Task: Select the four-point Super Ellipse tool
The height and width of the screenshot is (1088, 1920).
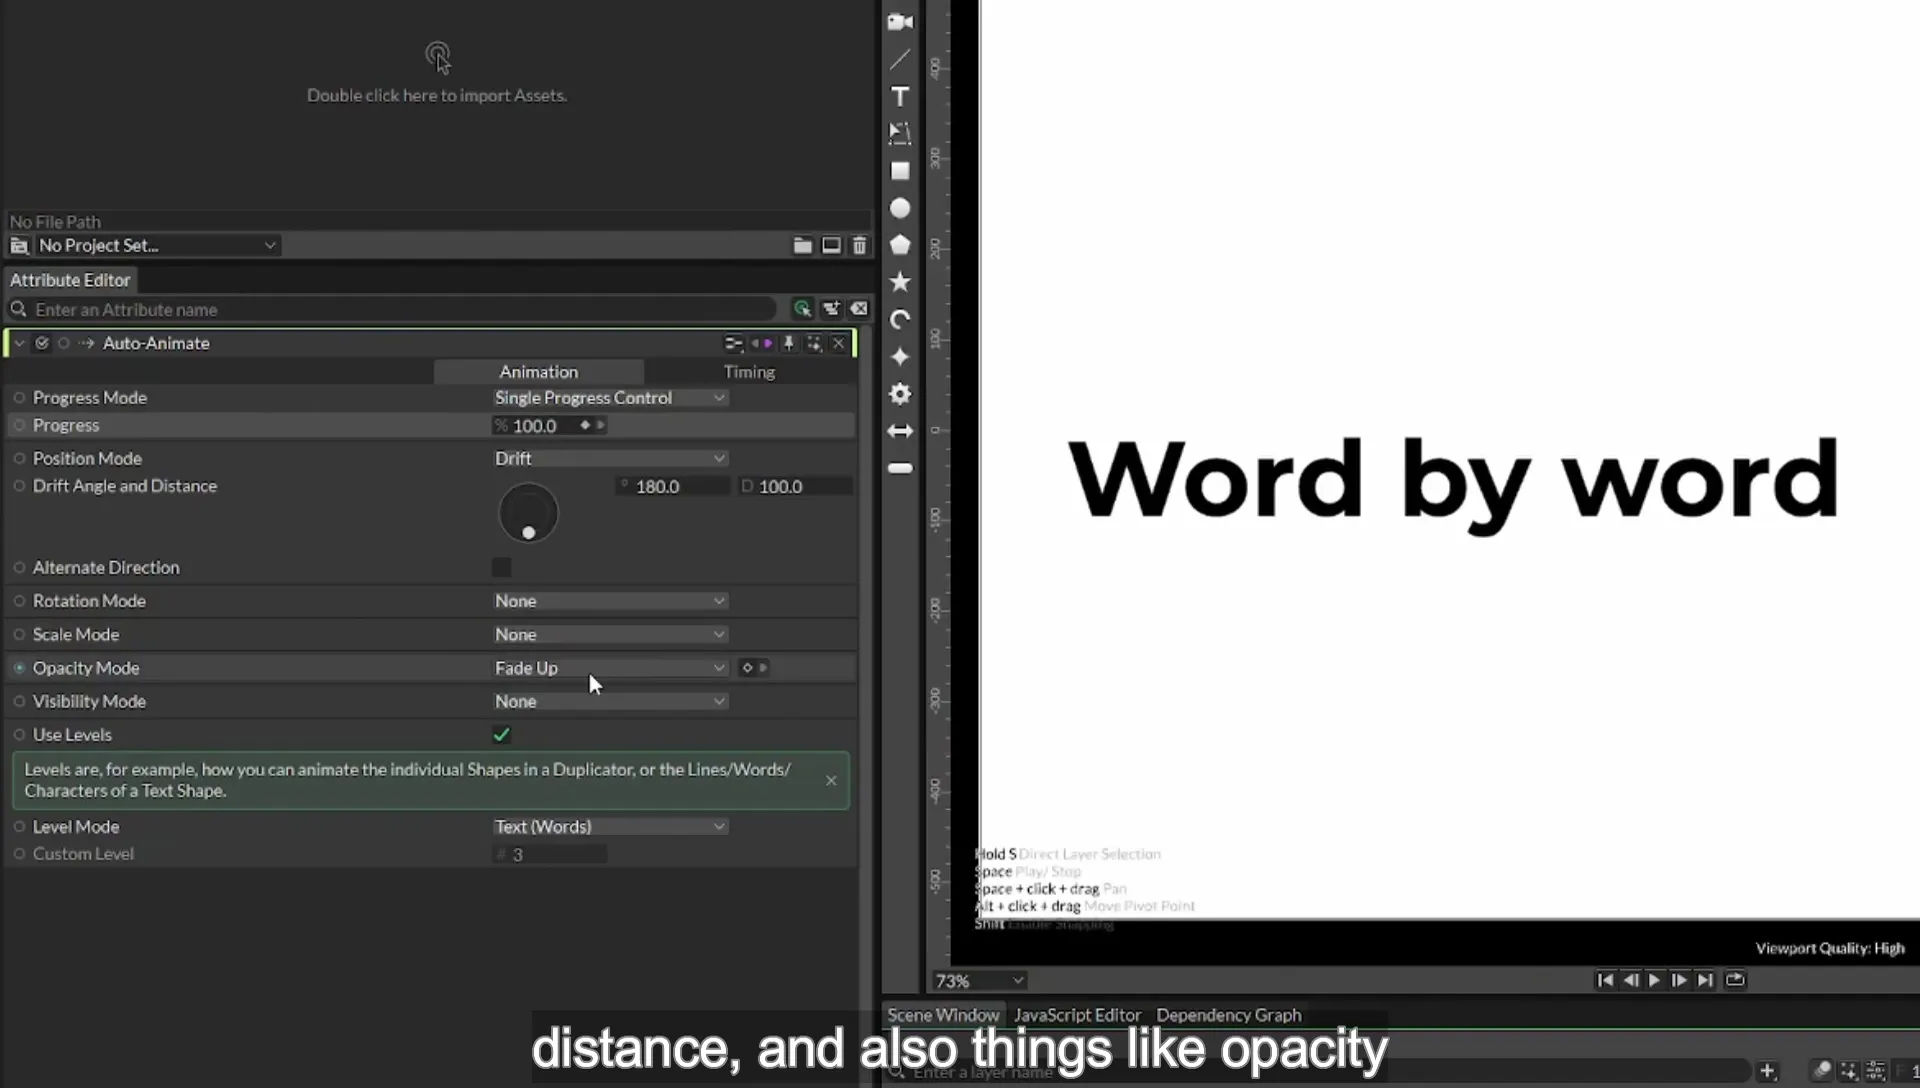Action: [x=900, y=357]
